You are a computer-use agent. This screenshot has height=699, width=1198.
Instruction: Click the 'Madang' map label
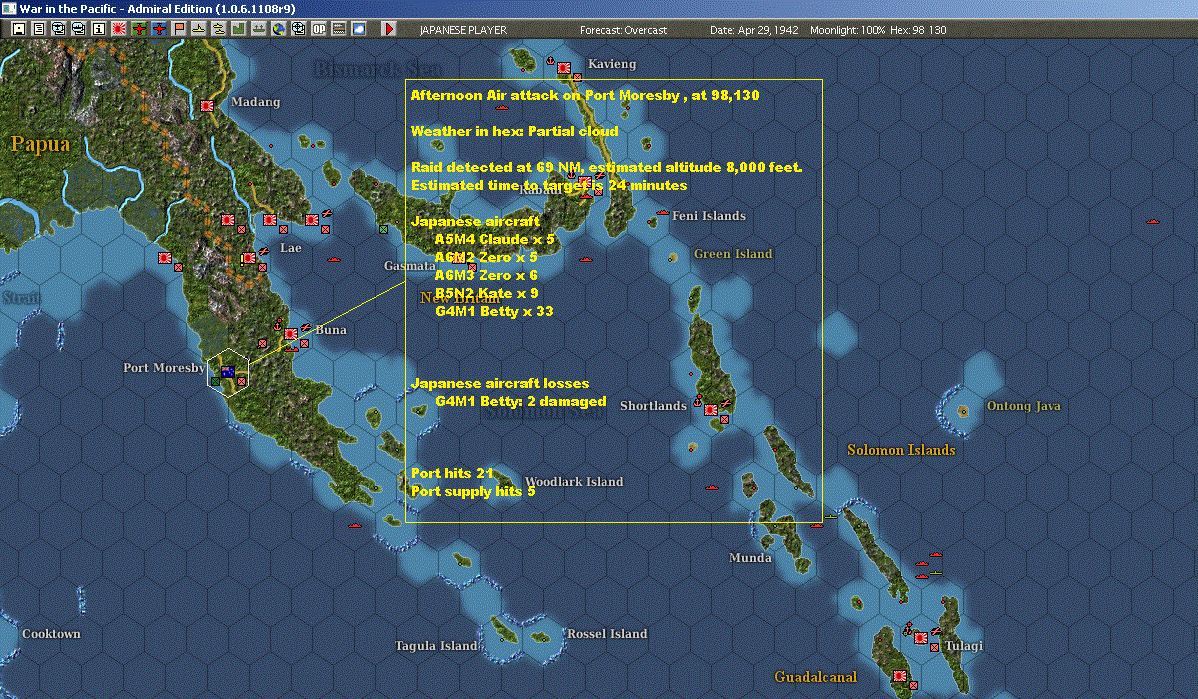255,102
